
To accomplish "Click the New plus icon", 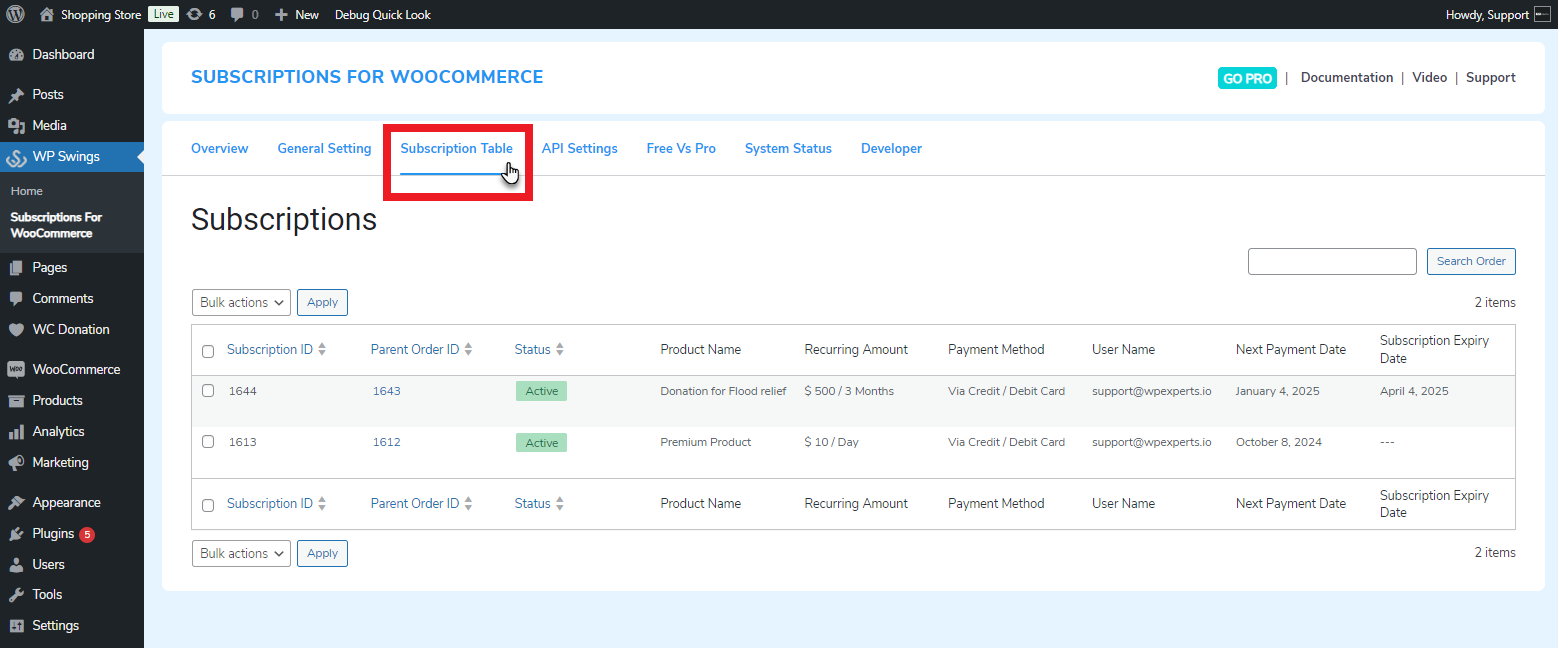I will coord(281,14).
